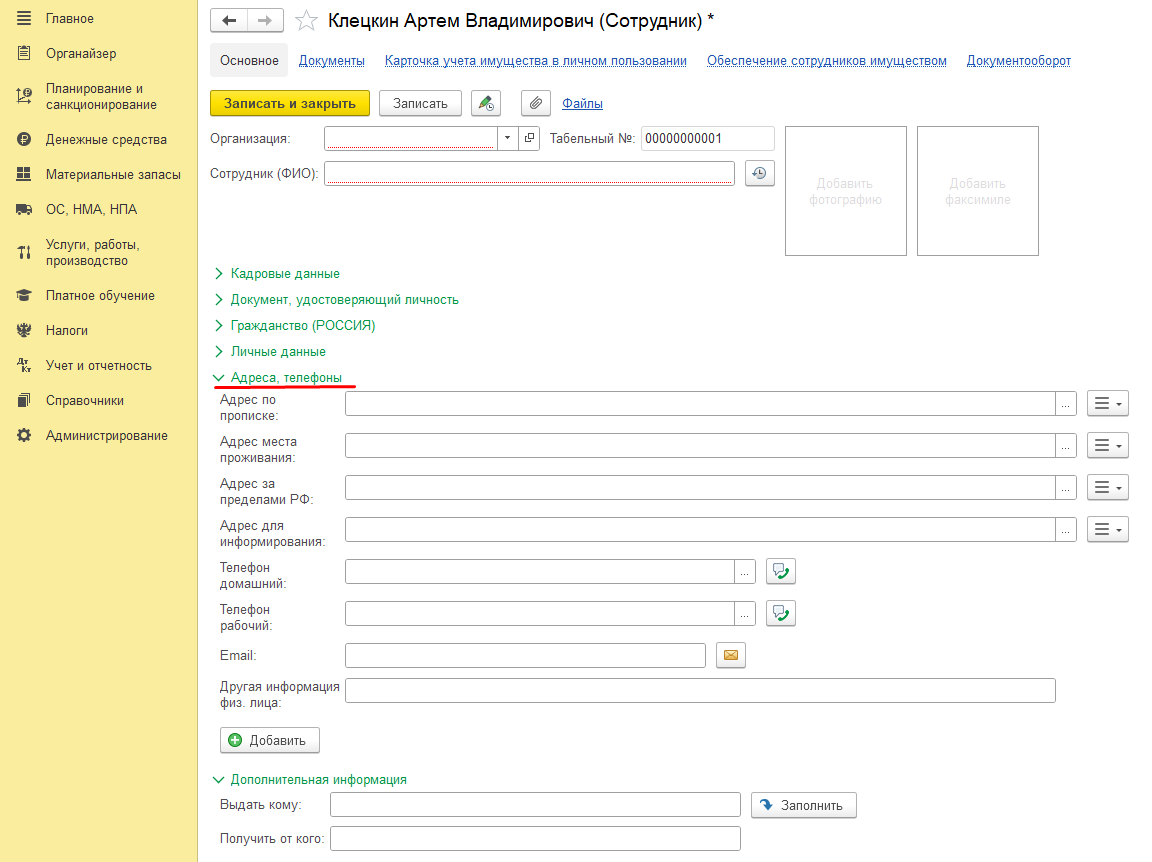Open ellipsis picker for Адрес для информирования
Image resolution: width=1152 pixels, height=862 pixels.
(x=1065, y=529)
